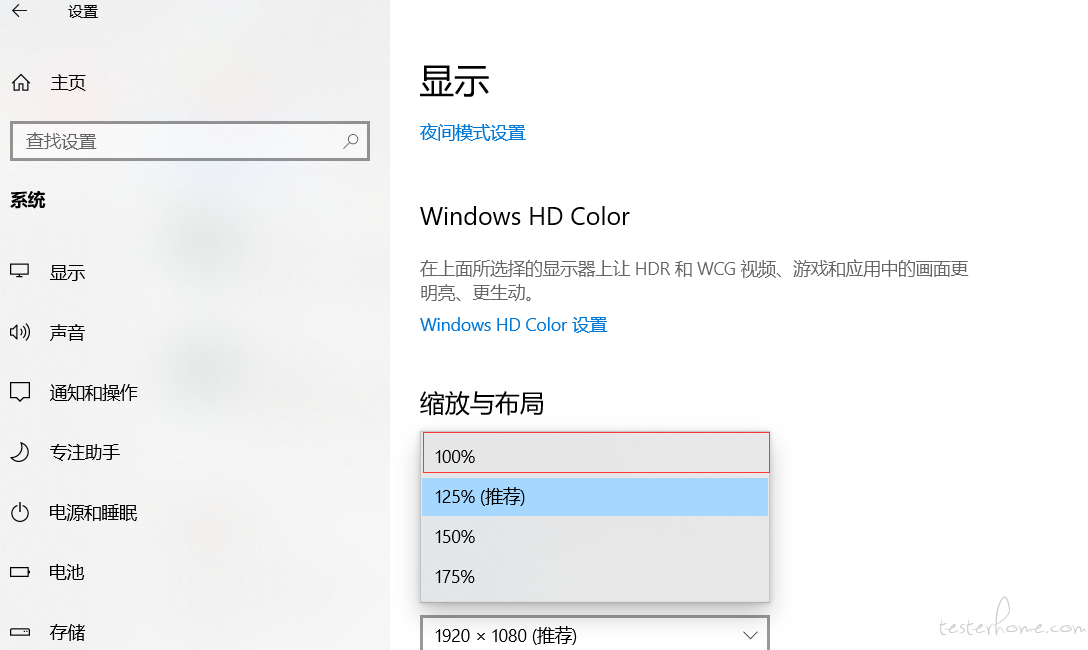This screenshot has width=1088, height=650.
Task: Click the notification icon beside 通知和操作
Action: (x=20, y=392)
